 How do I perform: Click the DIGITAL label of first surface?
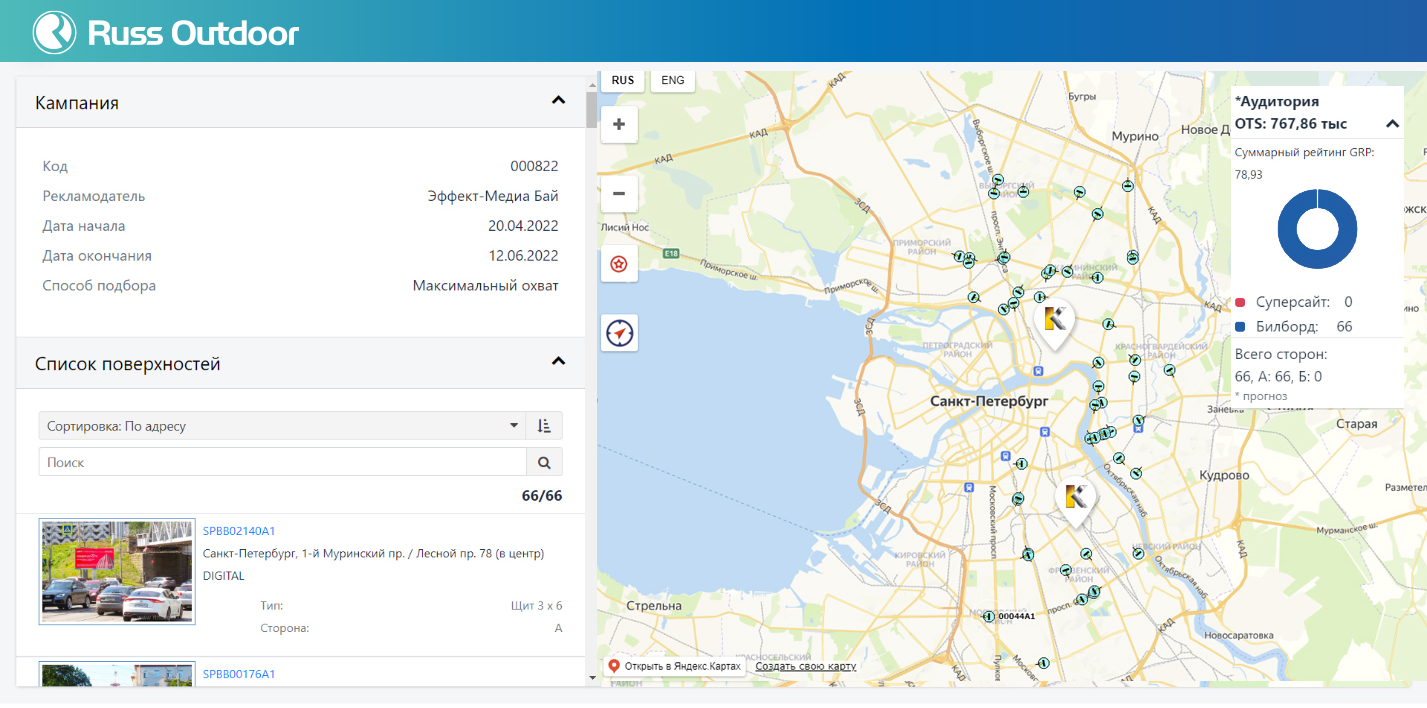pos(223,576)
